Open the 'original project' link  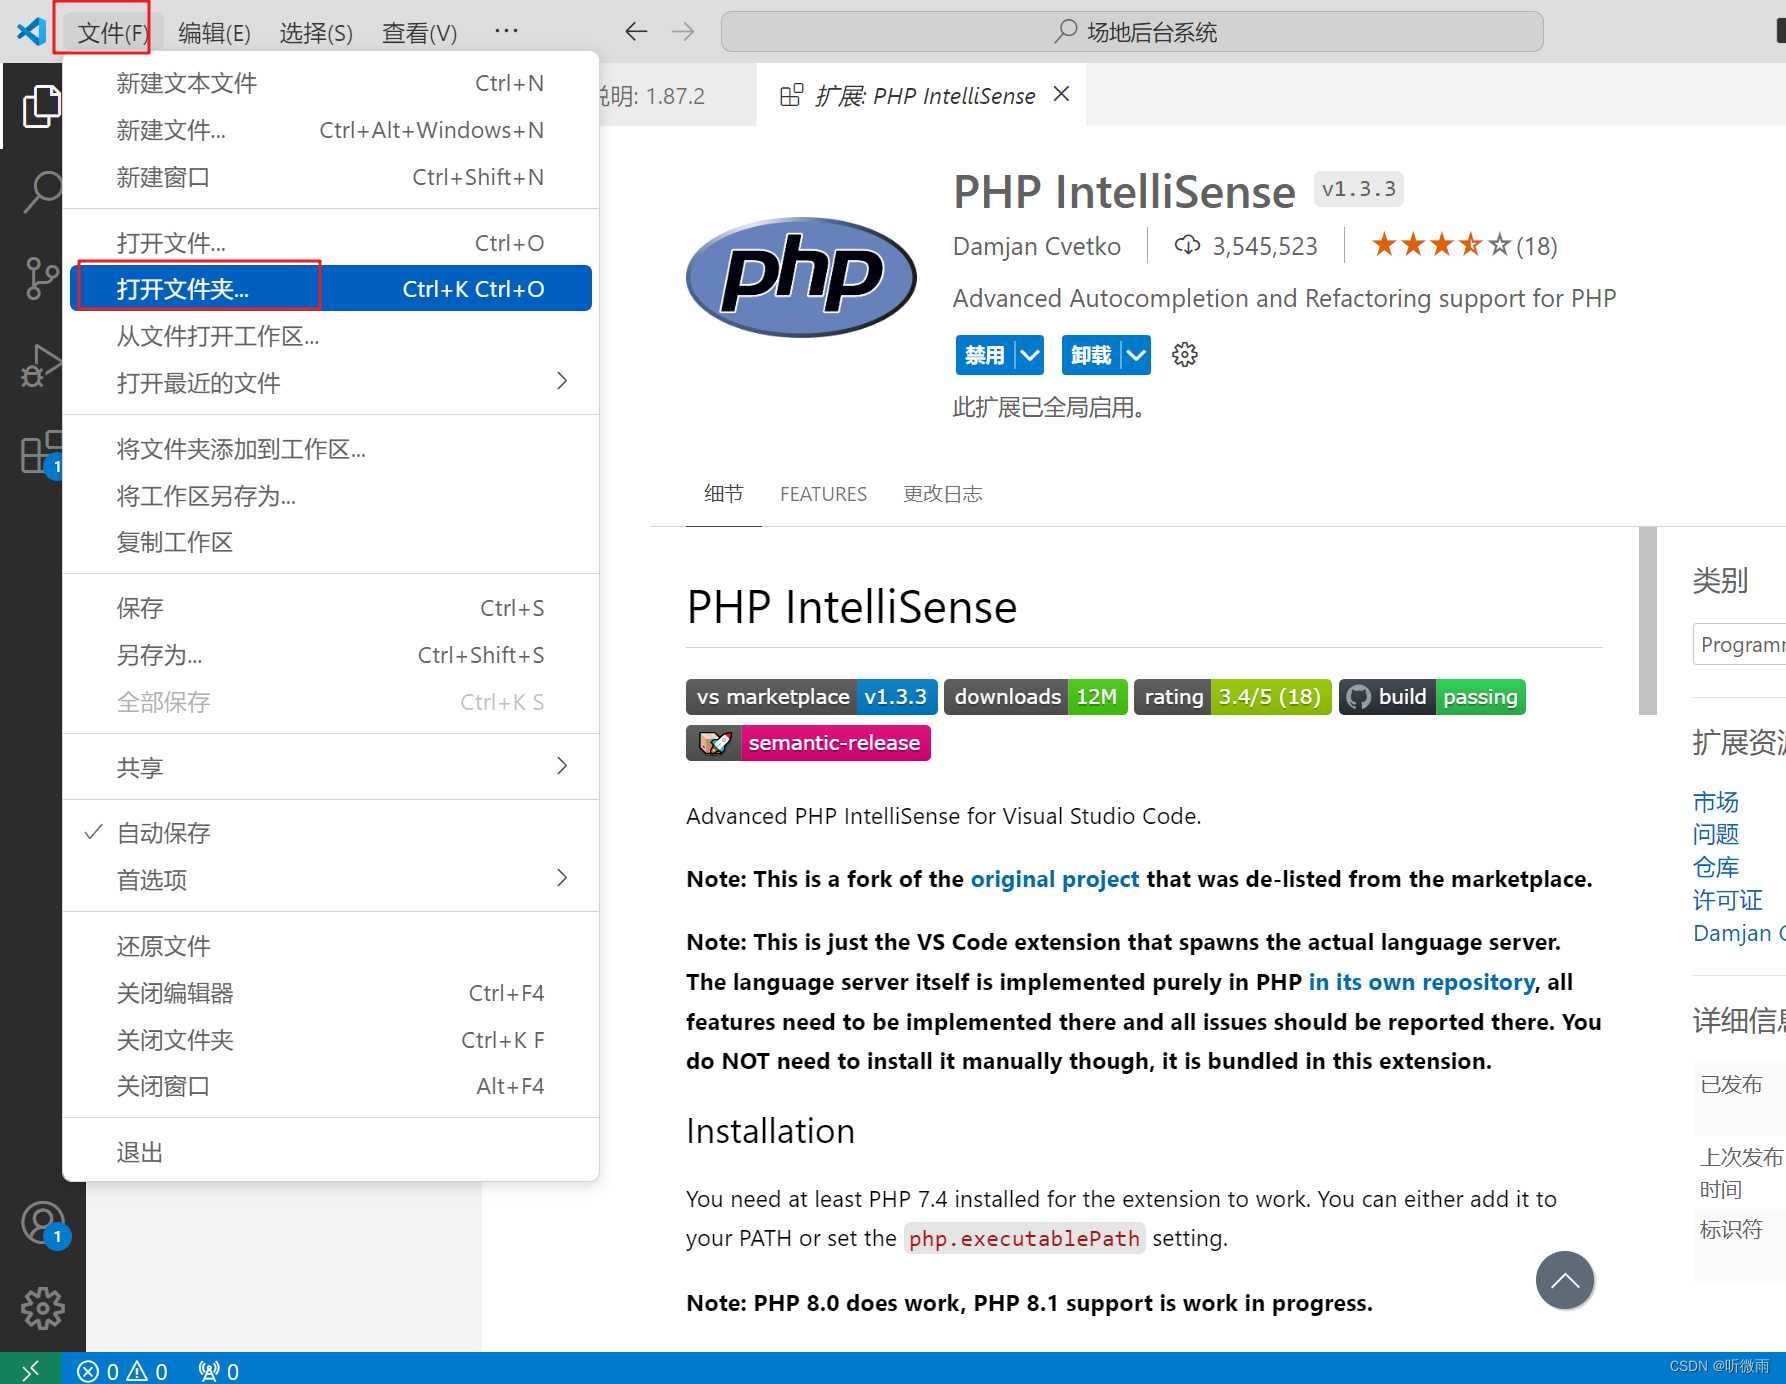pyautogui.click(x=1055, y=879)
